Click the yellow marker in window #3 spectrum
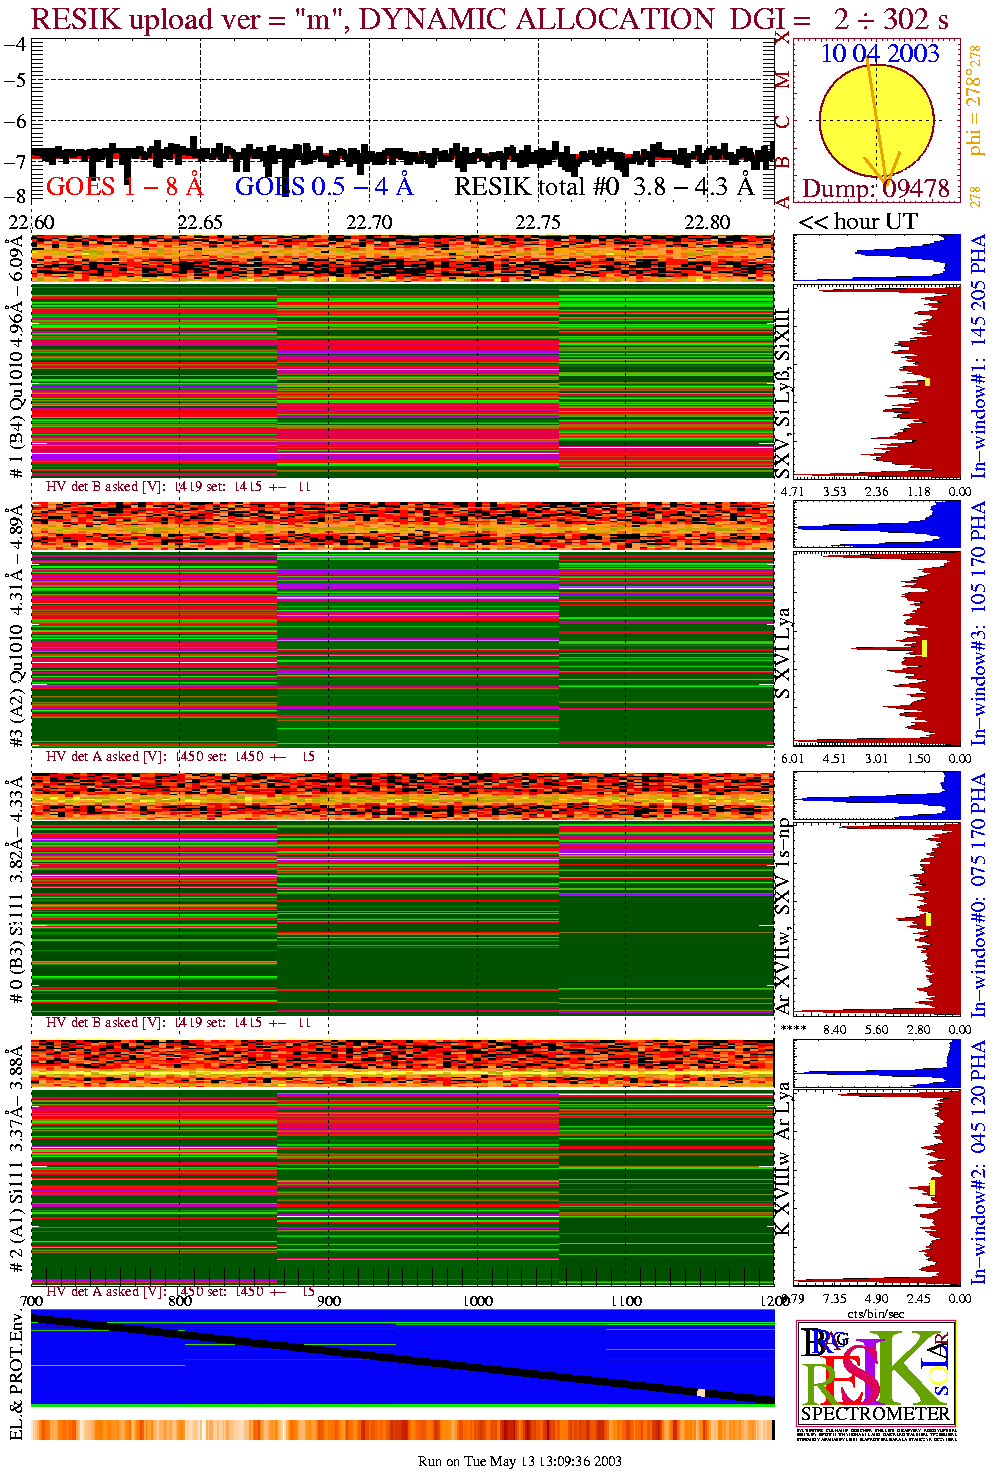This screenshot has width=1004, height=1476. click(x=925, y=648)
